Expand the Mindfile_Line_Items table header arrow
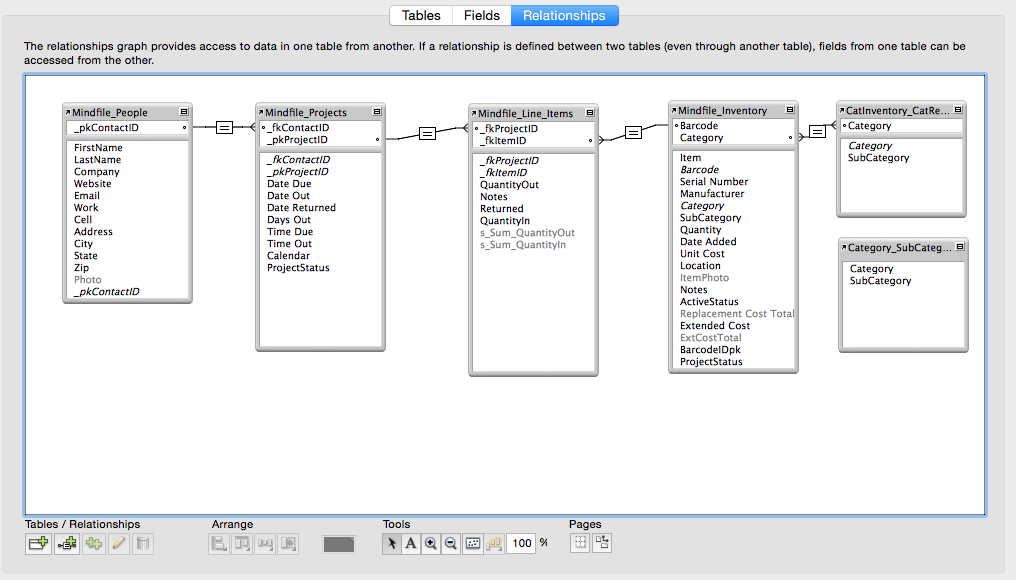The image size is (1016, 580). point(474,113)
